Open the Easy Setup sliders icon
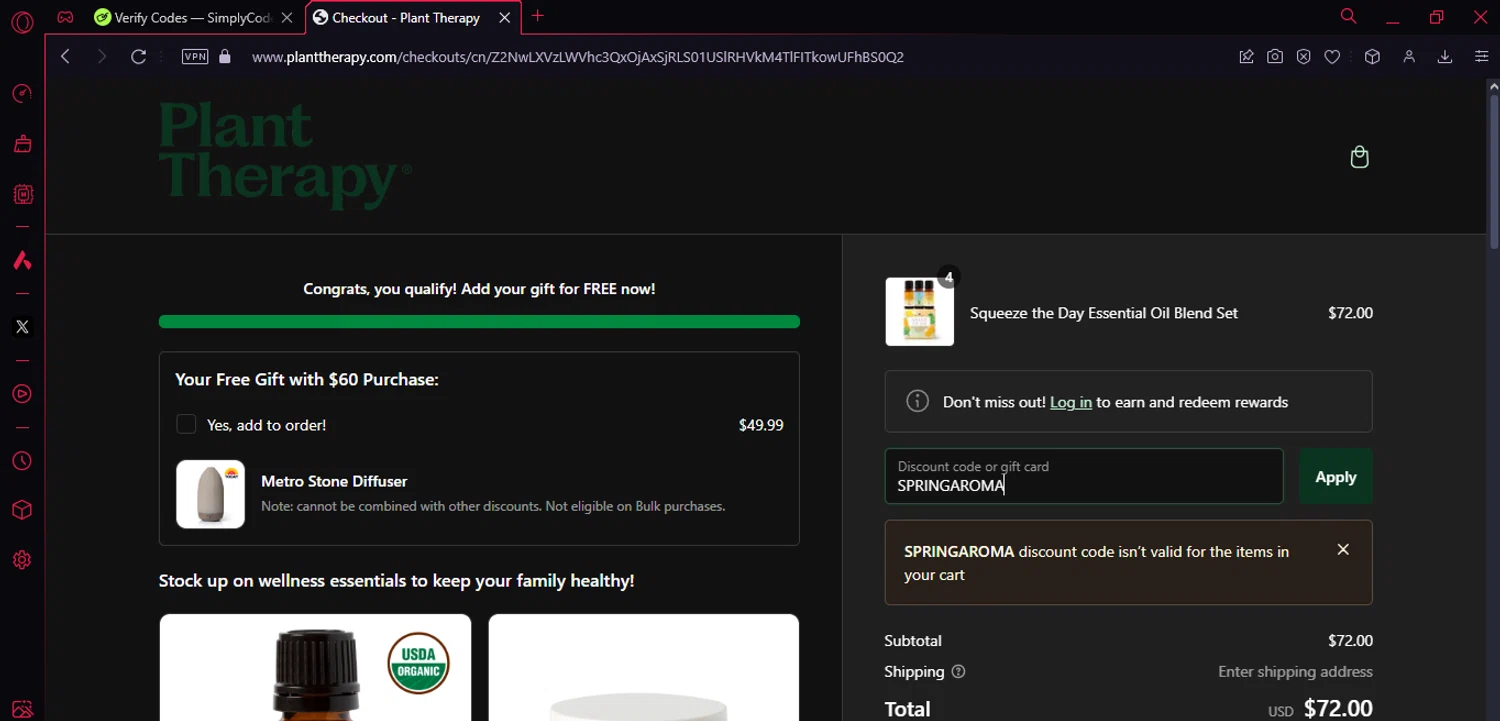This screenshot has height=721, width=1500. tap(1482, 57)
